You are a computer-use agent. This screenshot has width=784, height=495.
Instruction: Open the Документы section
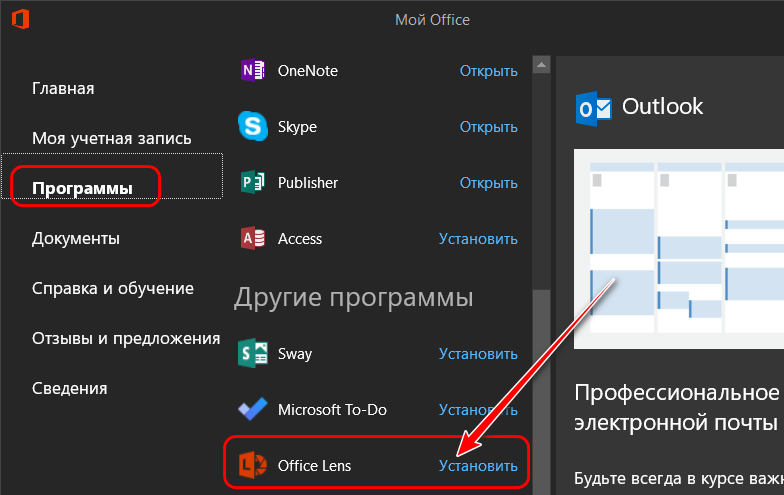pyautogui.click(x=76, y=238)
